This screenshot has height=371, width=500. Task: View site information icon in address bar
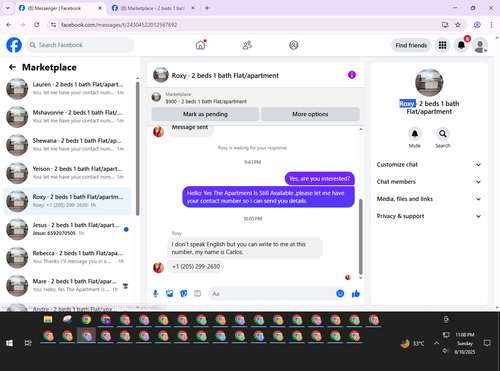(x=53, y=25)
